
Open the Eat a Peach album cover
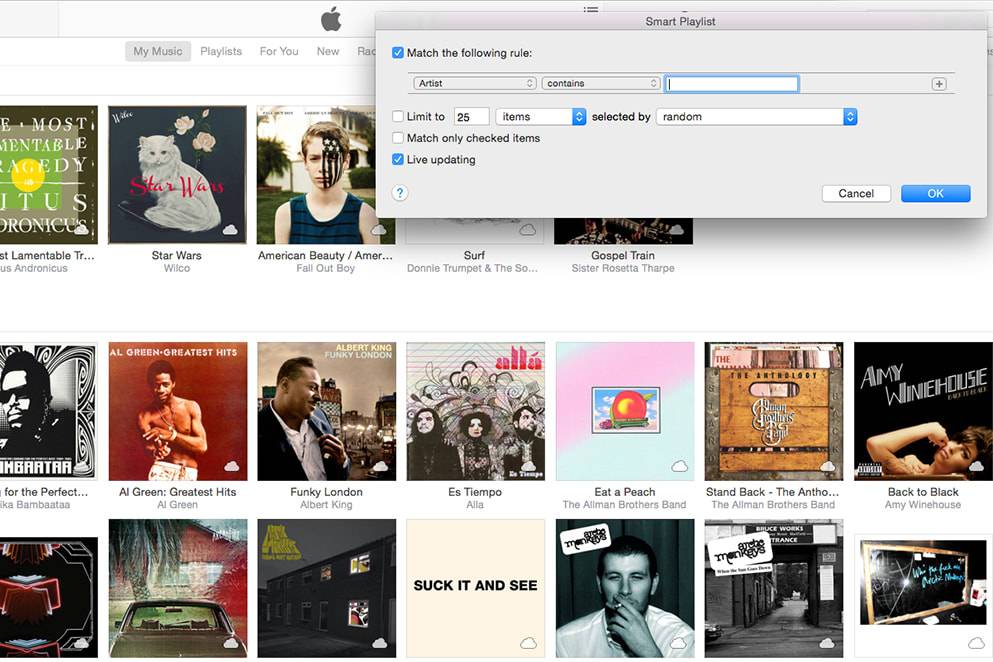[625, 411]
